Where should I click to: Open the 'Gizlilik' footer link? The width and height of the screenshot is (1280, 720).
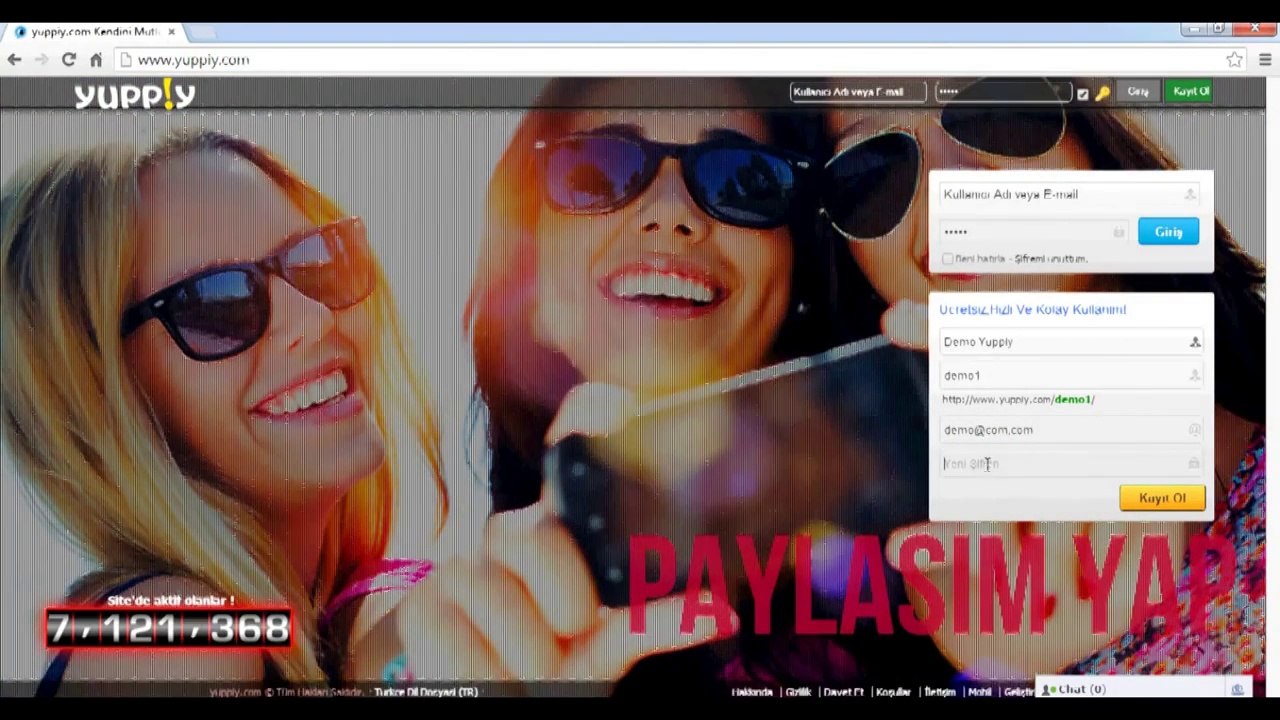(798, 692)
